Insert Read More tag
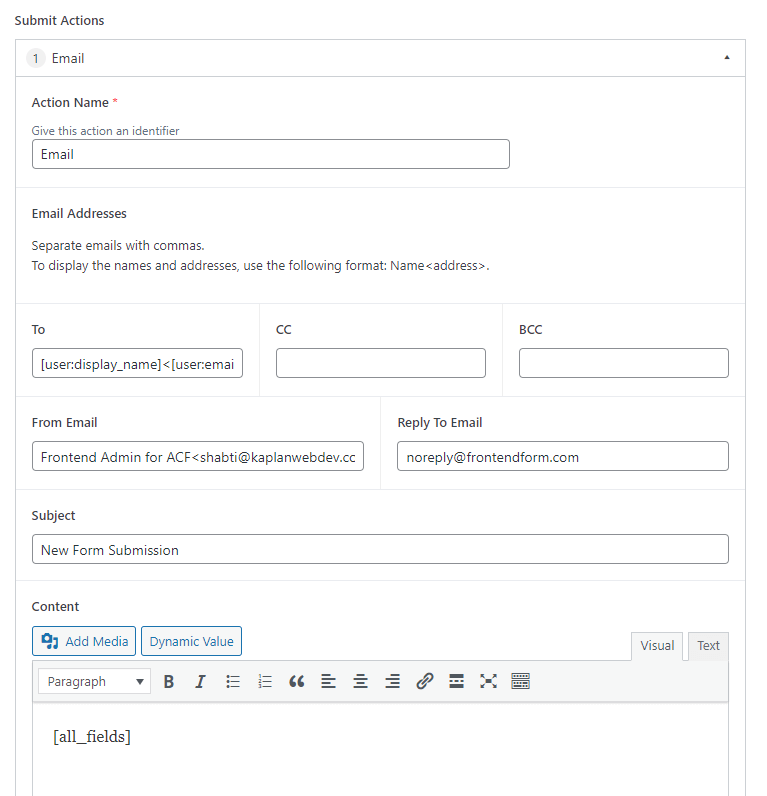The height and width of the screenshot is (796, 767). tap(456, 681)
